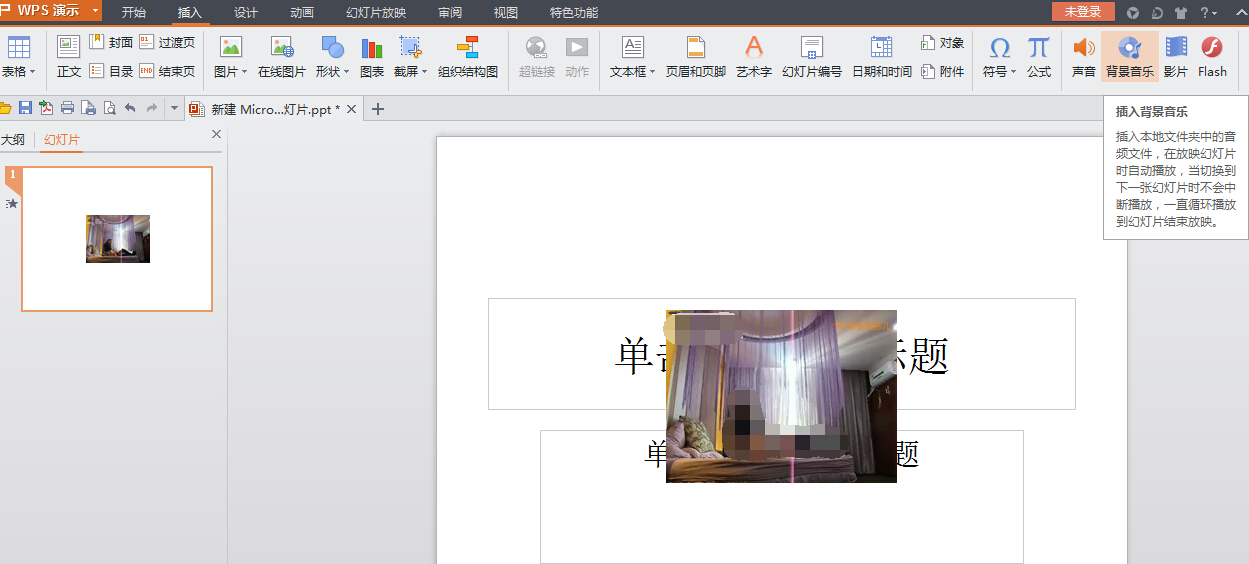
Task: Open a new document tab with the plus button
Action: [377, 109]
